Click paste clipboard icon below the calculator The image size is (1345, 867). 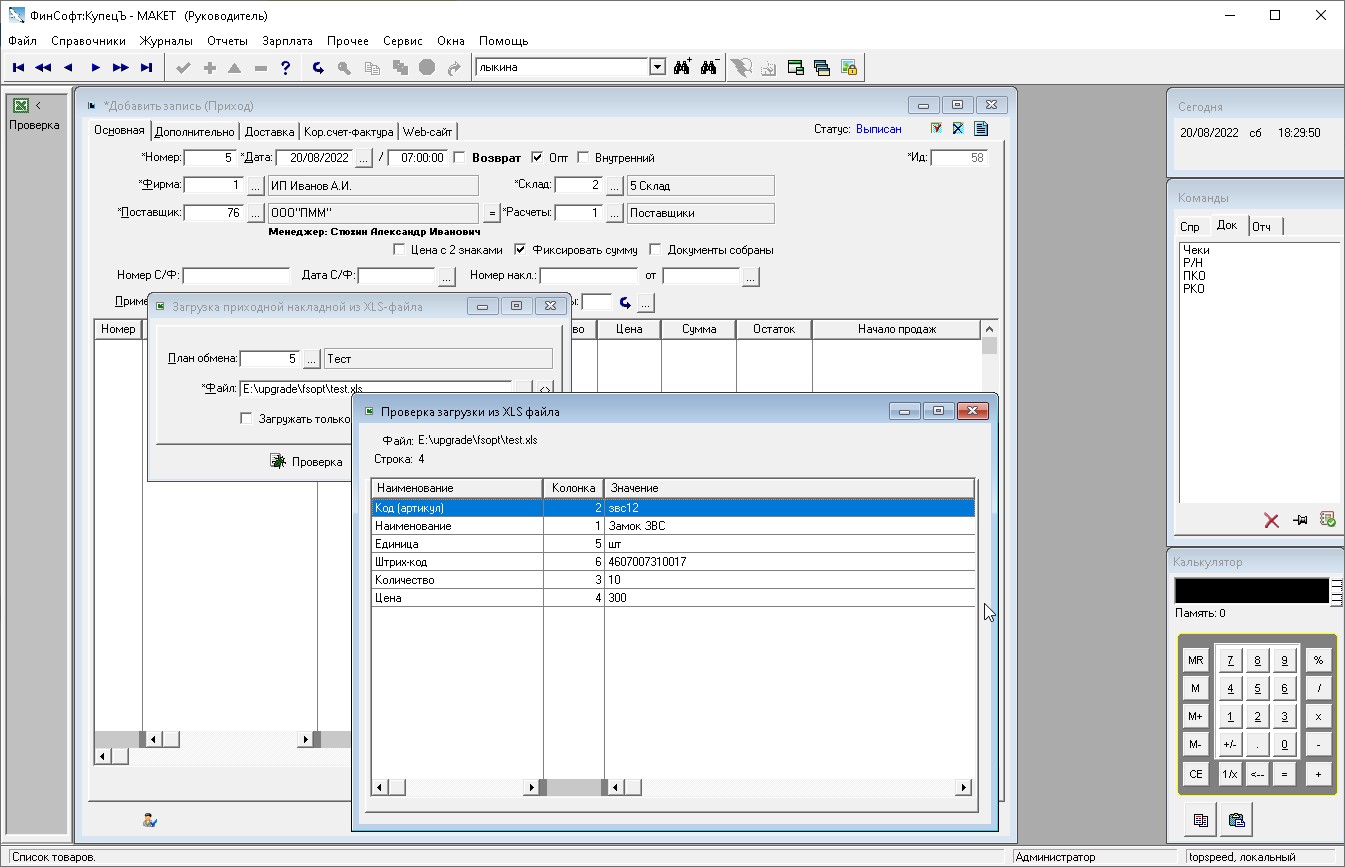(1236, 820)
